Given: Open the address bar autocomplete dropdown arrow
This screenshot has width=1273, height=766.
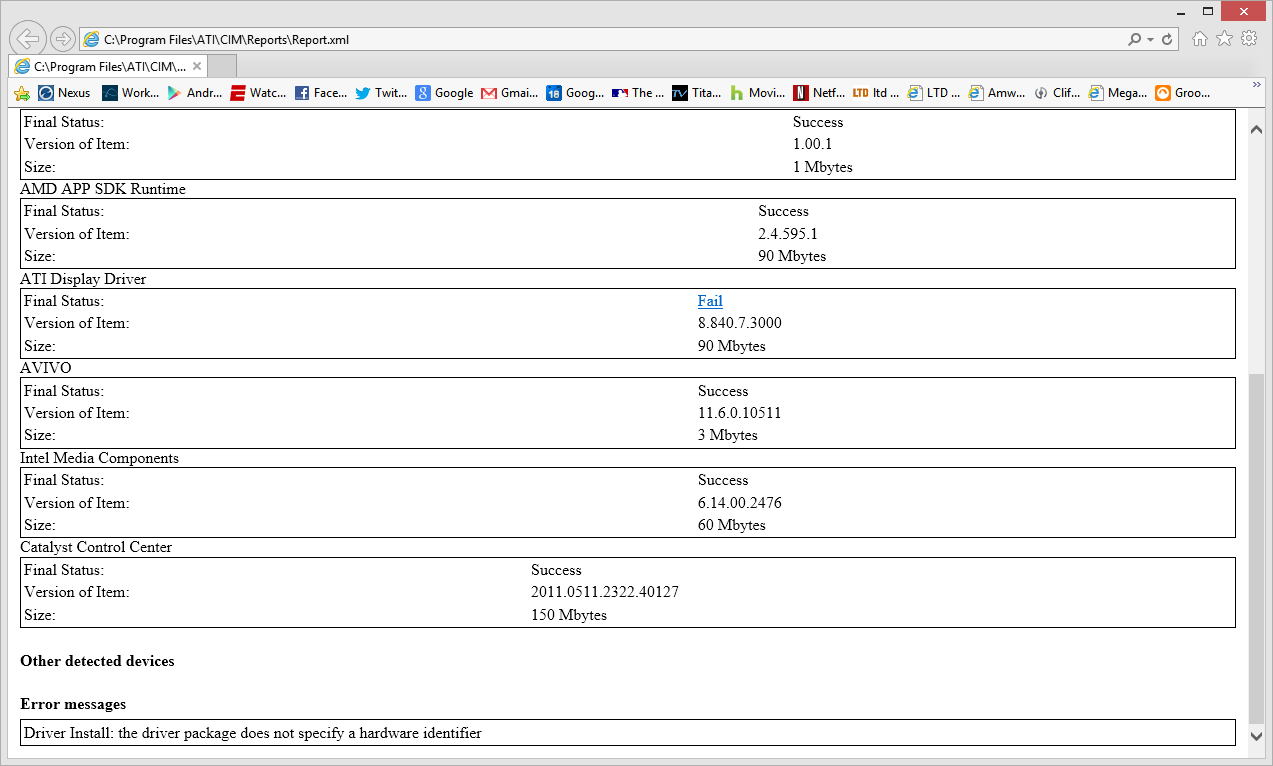Looking at the screenshot, I should pyautogui.click(x=1150, y=39).
